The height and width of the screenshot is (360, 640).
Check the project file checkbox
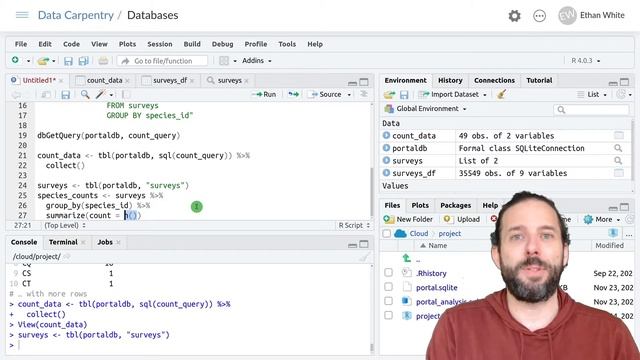click(x=388, y=315)
